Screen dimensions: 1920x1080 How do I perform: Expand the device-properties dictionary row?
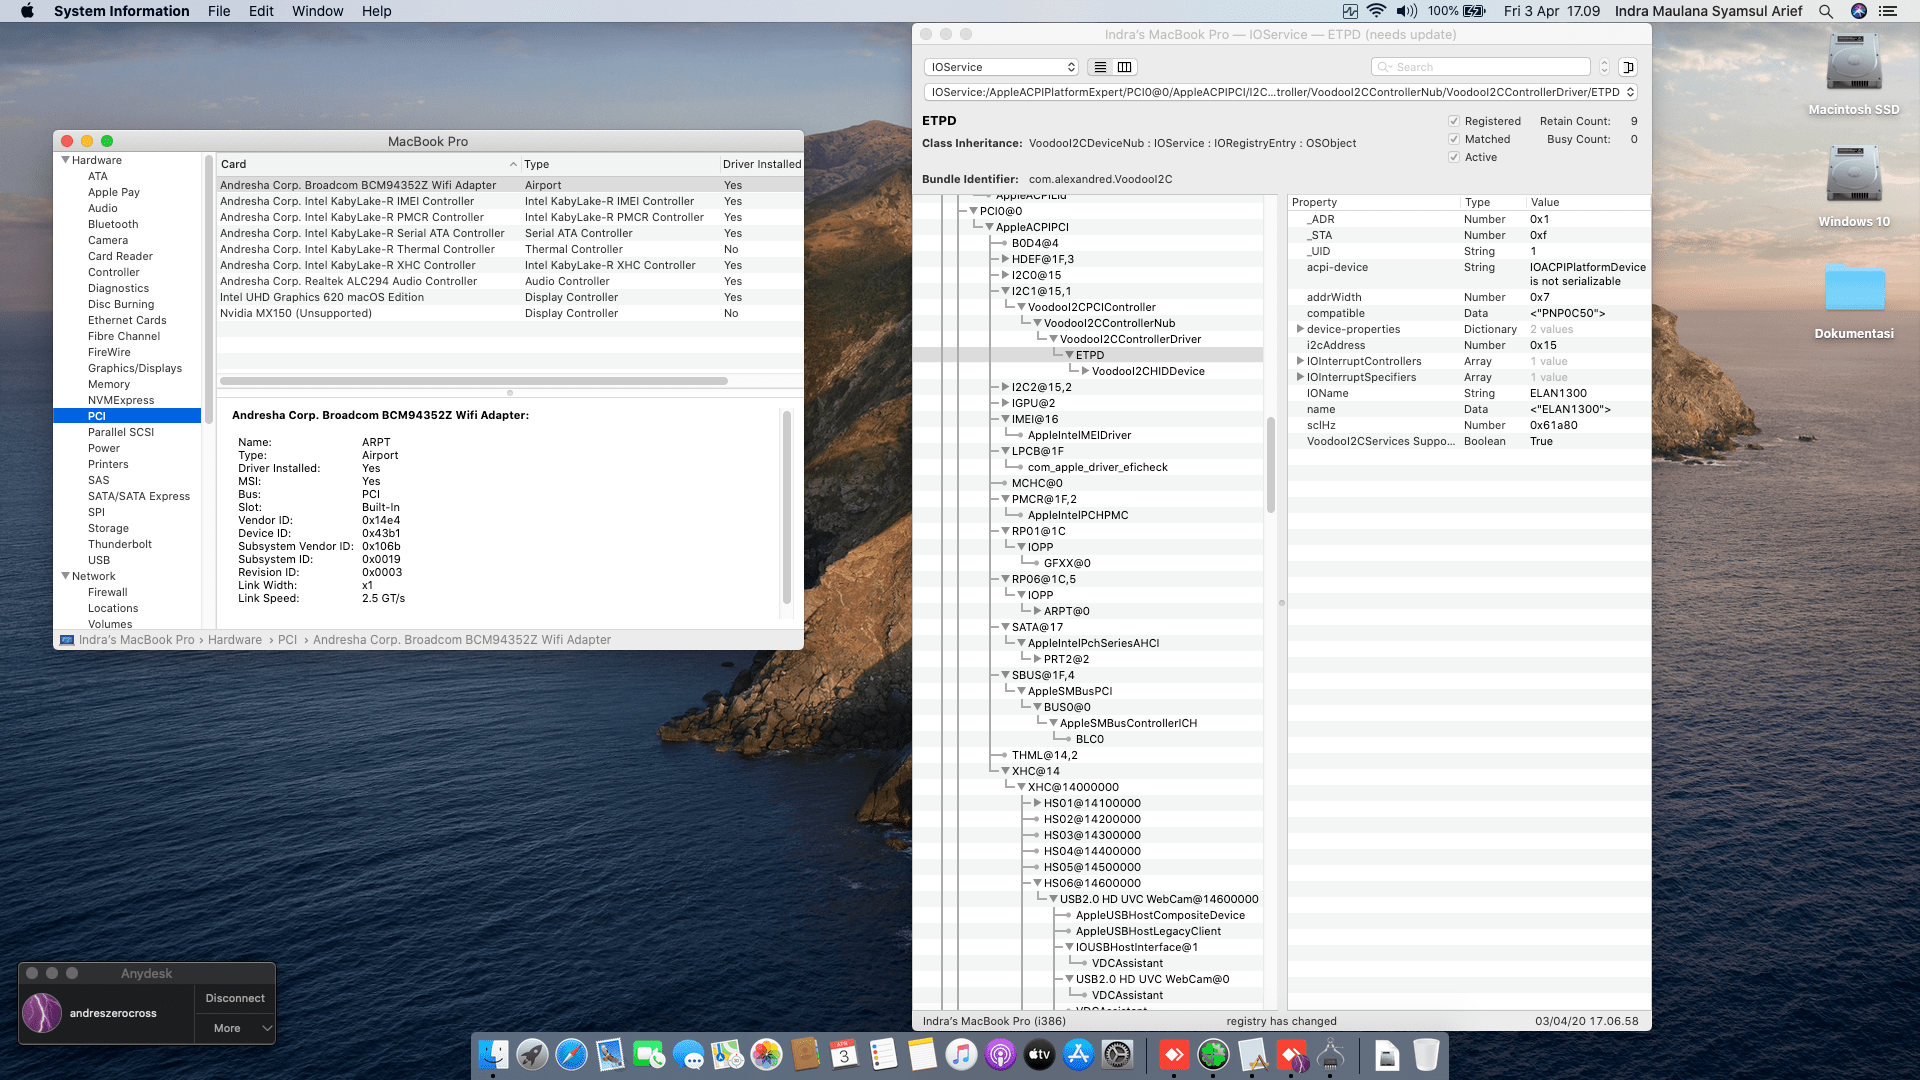point(1299,329)
